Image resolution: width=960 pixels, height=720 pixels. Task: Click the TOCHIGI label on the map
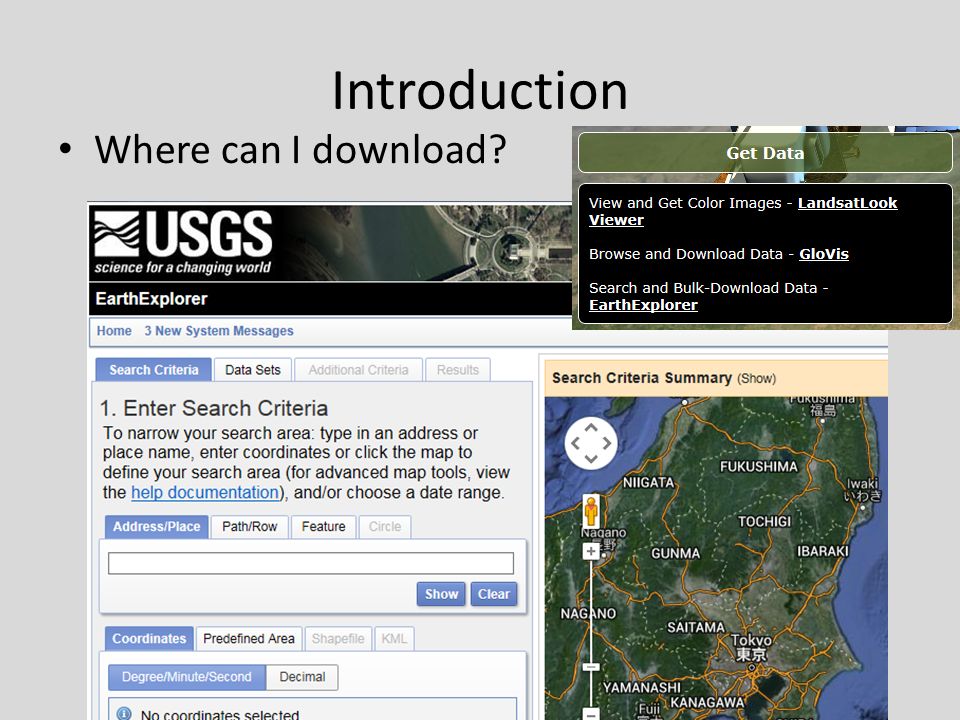coord(765,522)
